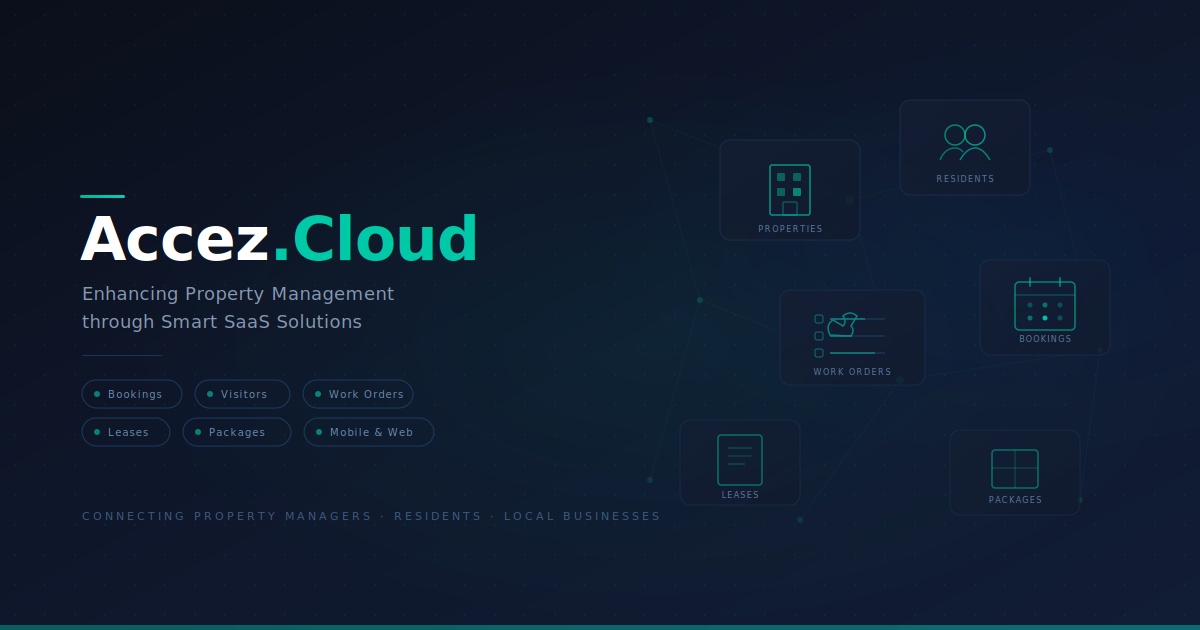Click the tagline about Smart SaaS Solutions

(238, 308)
